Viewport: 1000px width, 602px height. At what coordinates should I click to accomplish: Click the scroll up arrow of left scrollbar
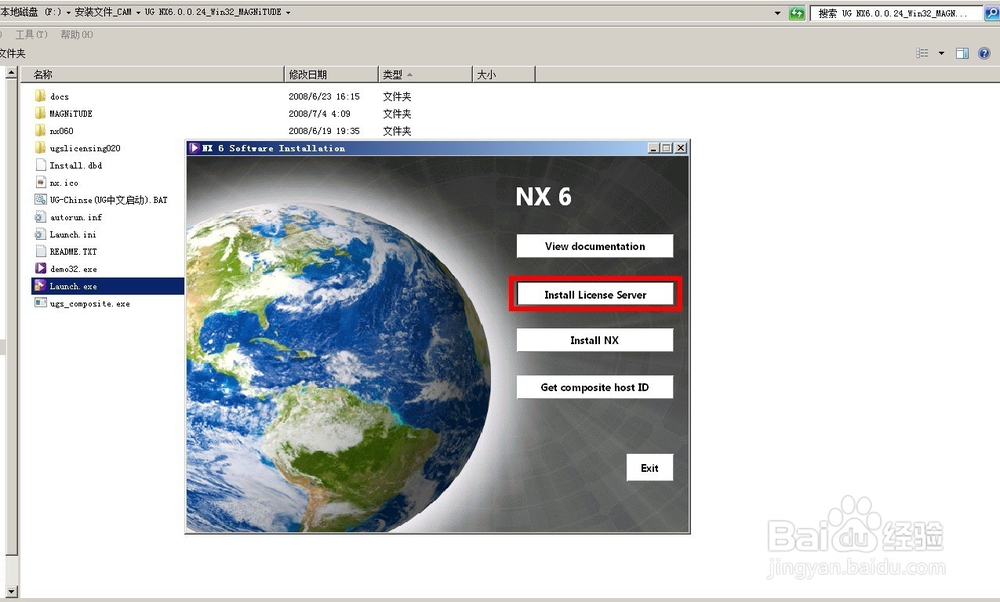pos(11,73)
